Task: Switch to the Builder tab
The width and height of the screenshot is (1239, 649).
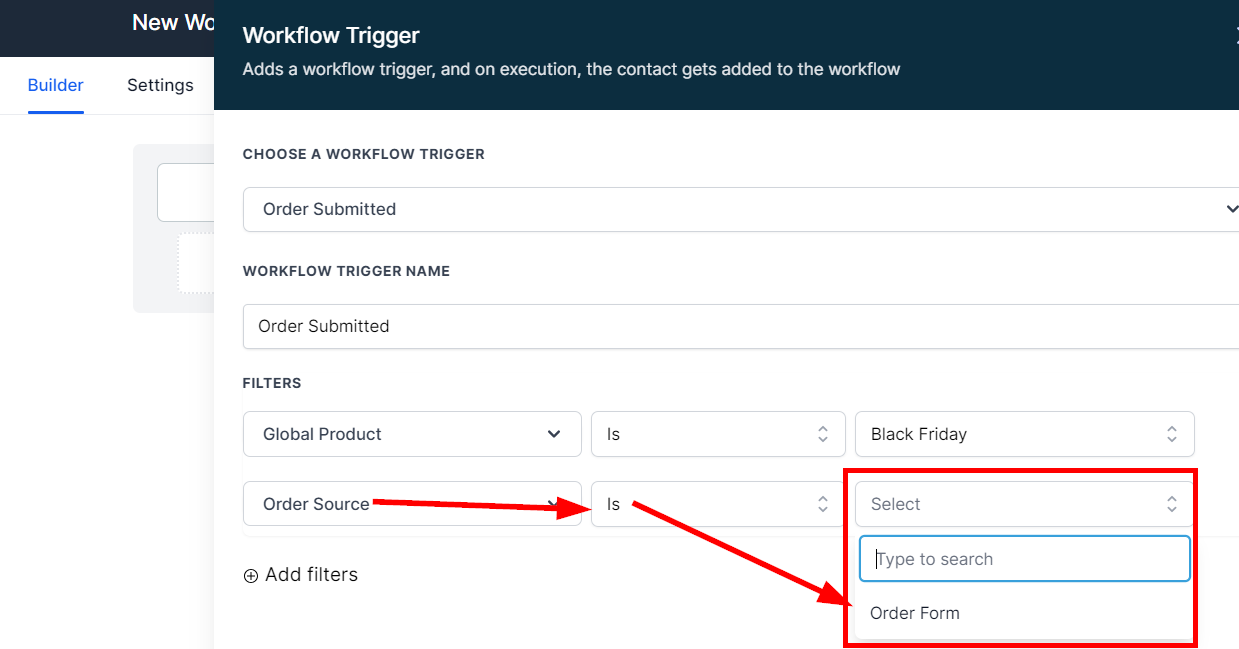Action: click(x=56, y=85)
